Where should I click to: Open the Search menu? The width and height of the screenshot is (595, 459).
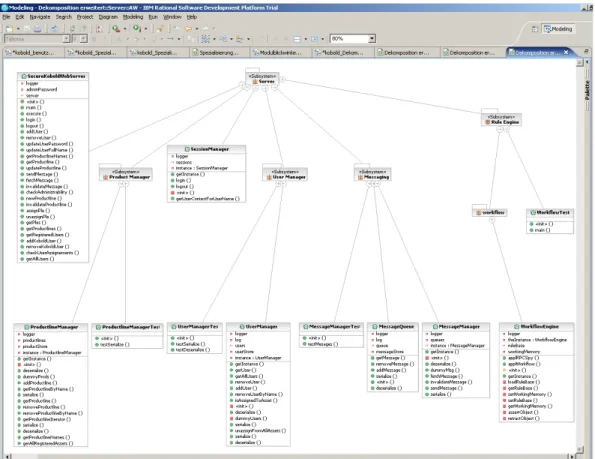coord(63,17)
